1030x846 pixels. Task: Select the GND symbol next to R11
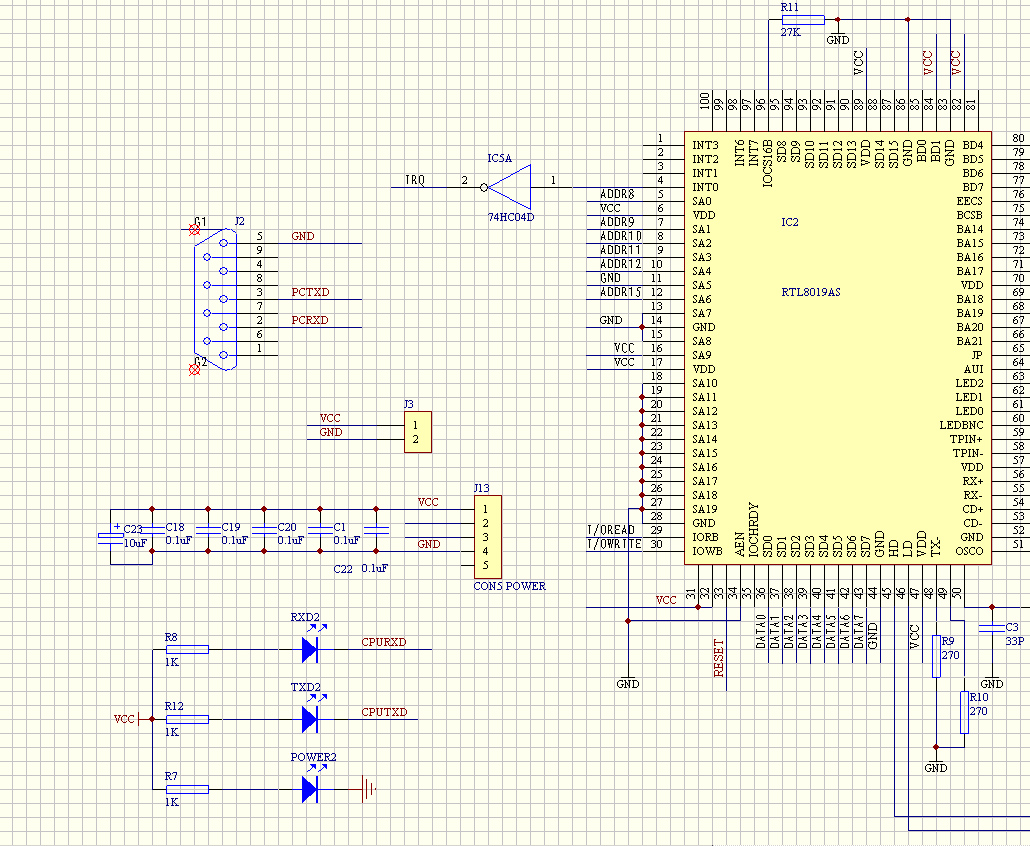pos(838,35)
